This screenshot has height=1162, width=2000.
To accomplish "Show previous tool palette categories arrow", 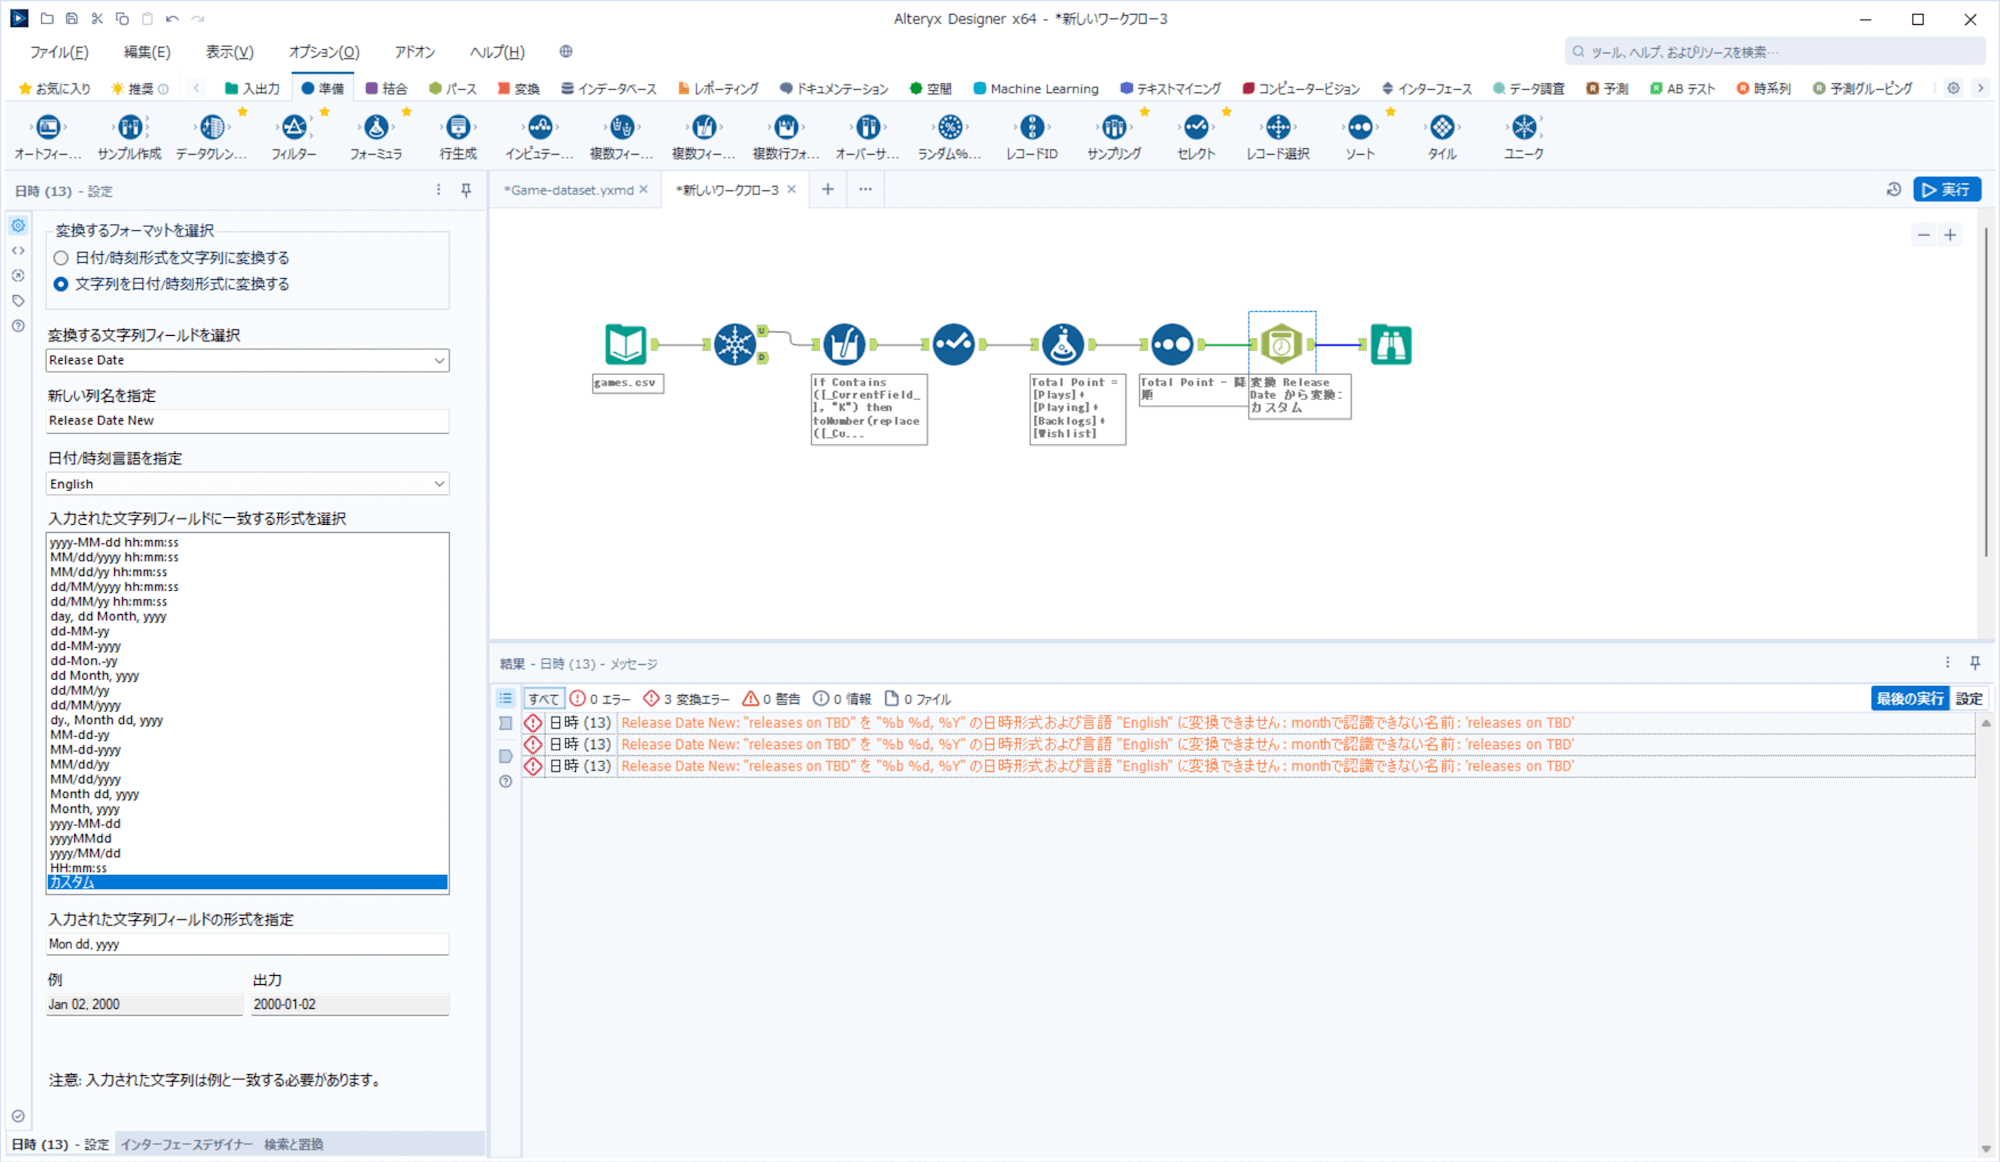I will [196, 88].
